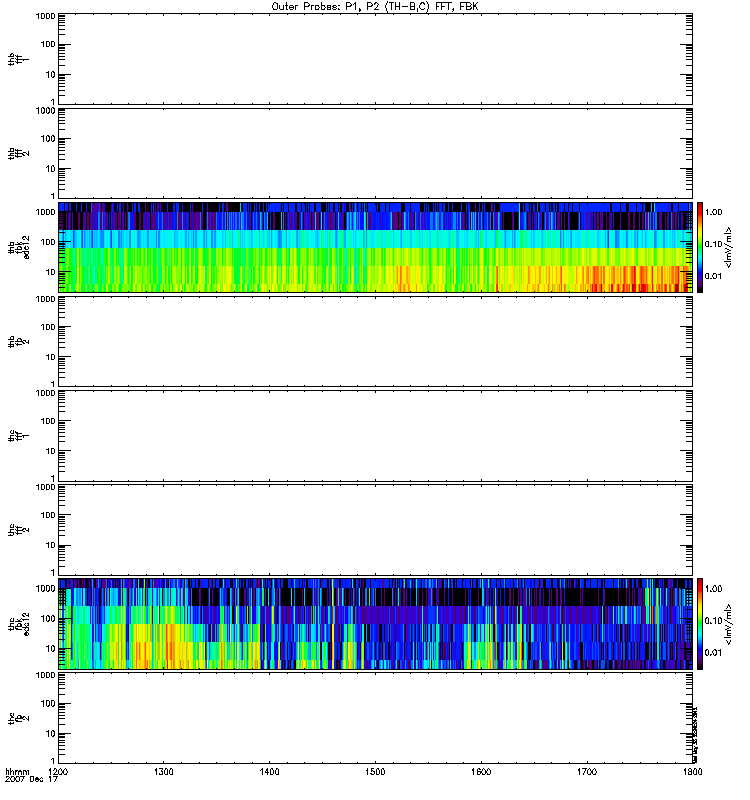Select the thc fbk edc12 color scale bar
Viewport: 750px width, 800px height.
click(x=700, y=623)
